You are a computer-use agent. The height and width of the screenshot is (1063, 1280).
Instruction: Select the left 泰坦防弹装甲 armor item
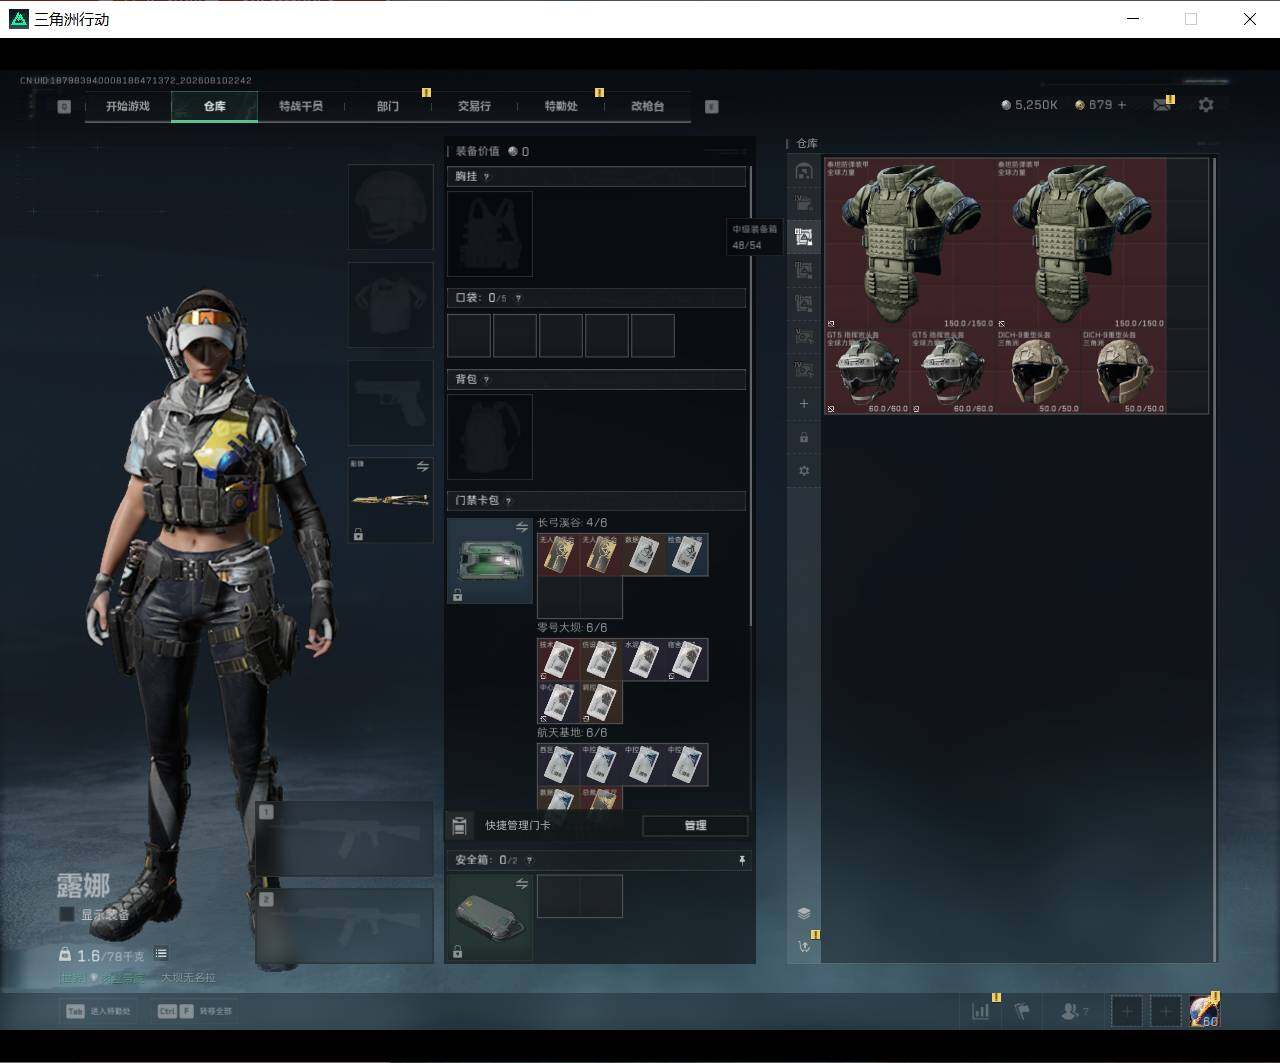911,243
